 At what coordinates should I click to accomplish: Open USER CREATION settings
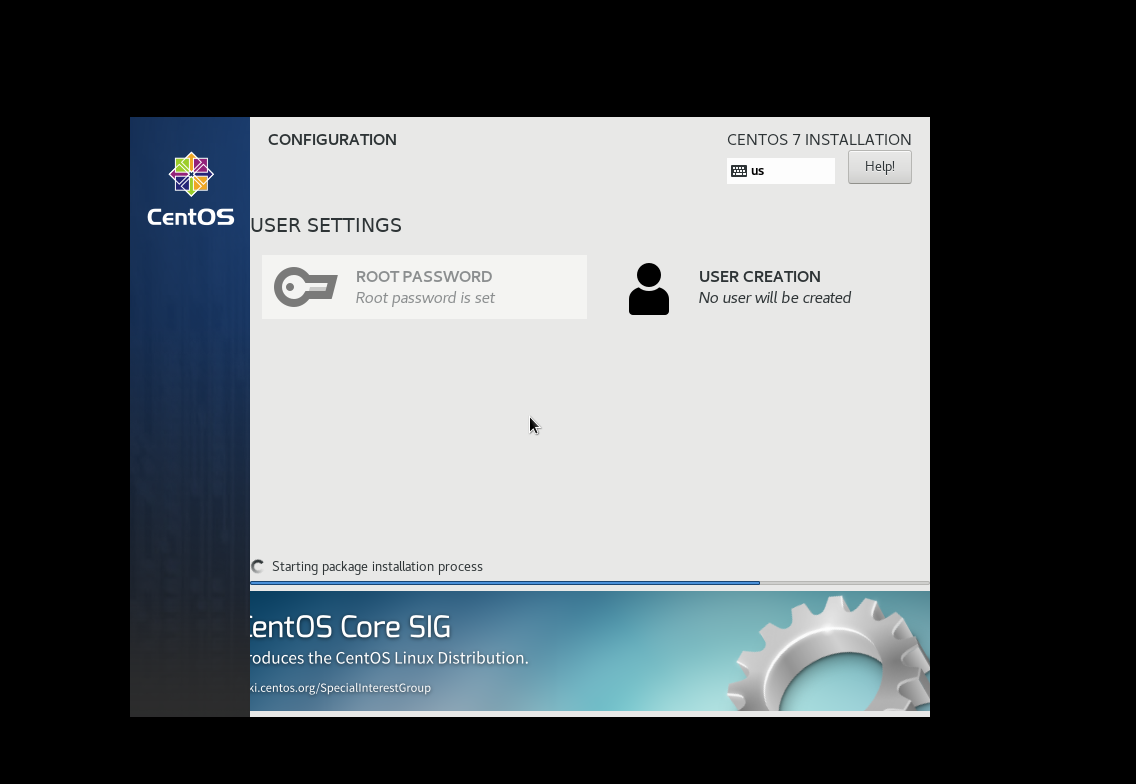pos(767,287)
